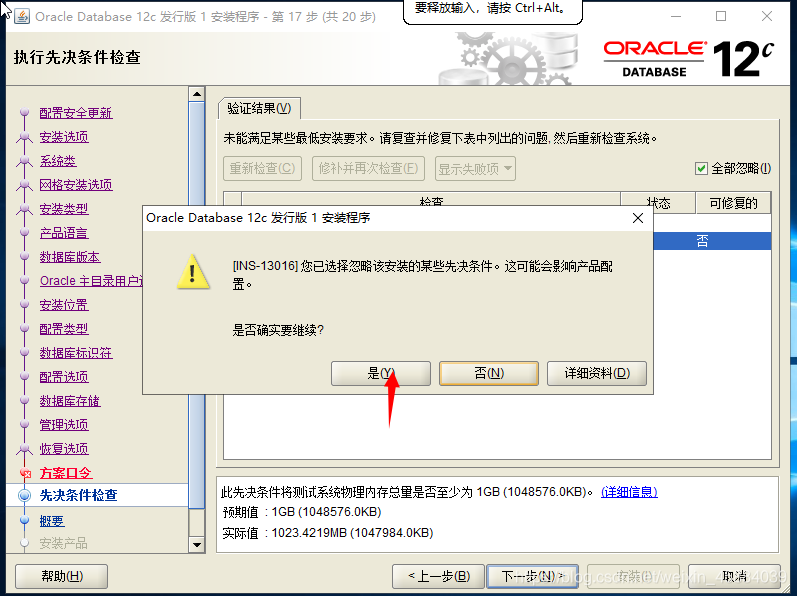Screen dimensions: 797x596
Task: Go to 恢复选项 step
Action: [64, 449]
